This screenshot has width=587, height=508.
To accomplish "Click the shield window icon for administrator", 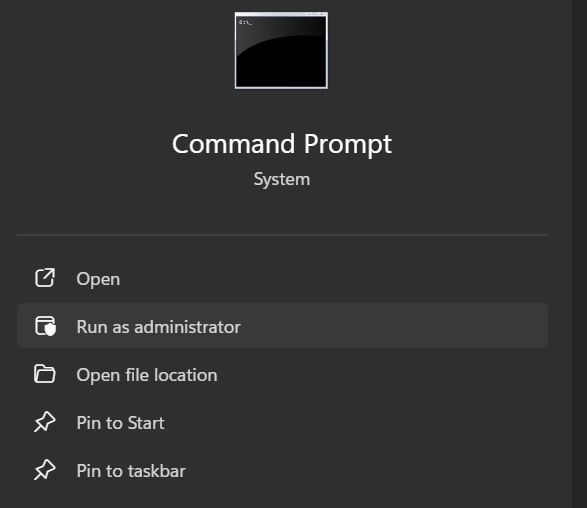I will pos(45,326).
